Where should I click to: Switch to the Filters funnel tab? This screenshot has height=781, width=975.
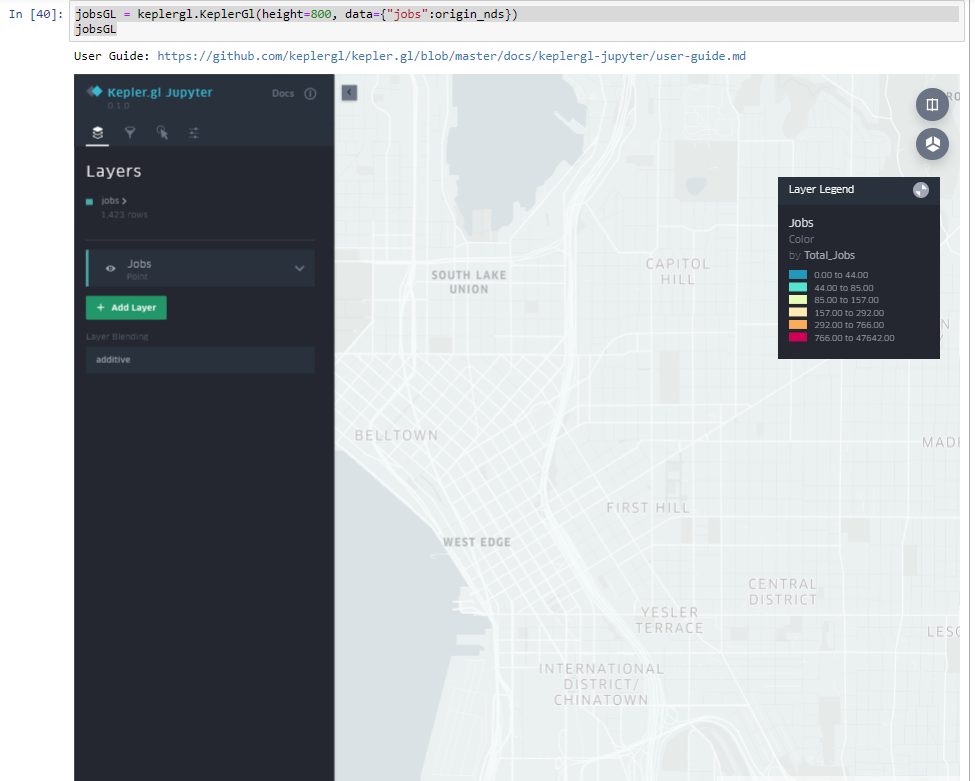coord(130,132)
